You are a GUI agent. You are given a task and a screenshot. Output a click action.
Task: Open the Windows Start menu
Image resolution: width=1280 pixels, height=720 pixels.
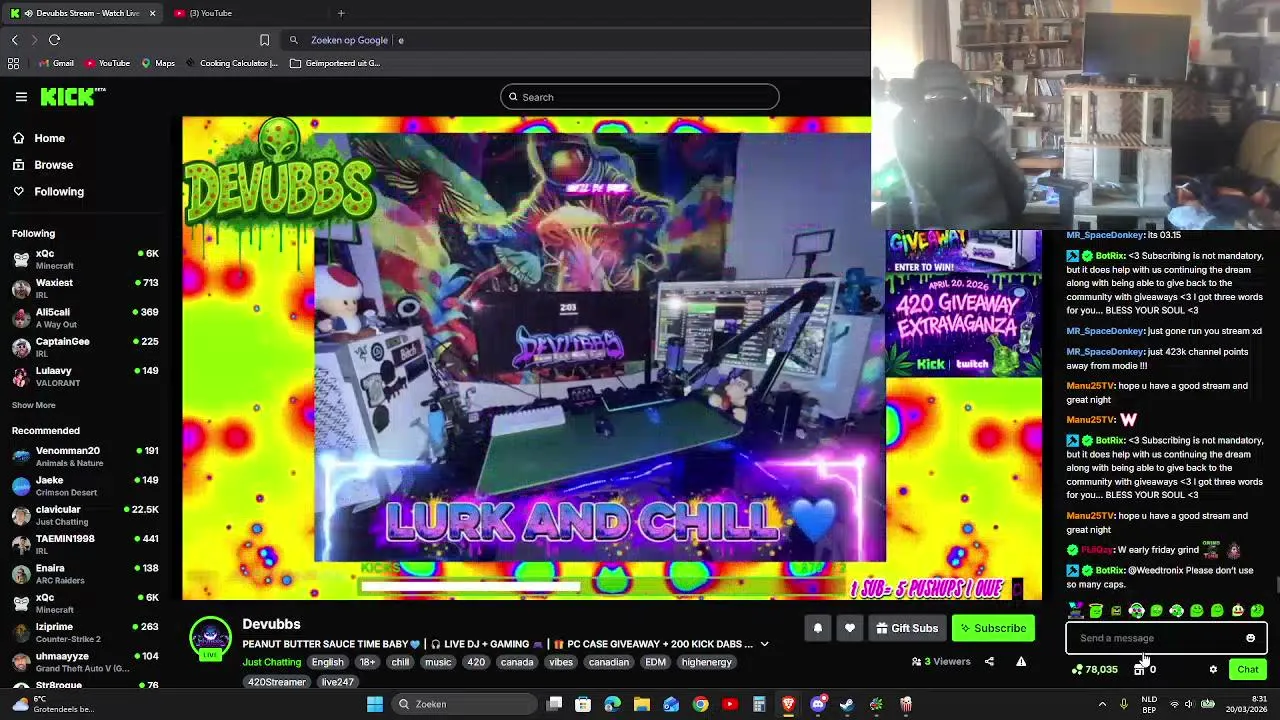point(374,704)
